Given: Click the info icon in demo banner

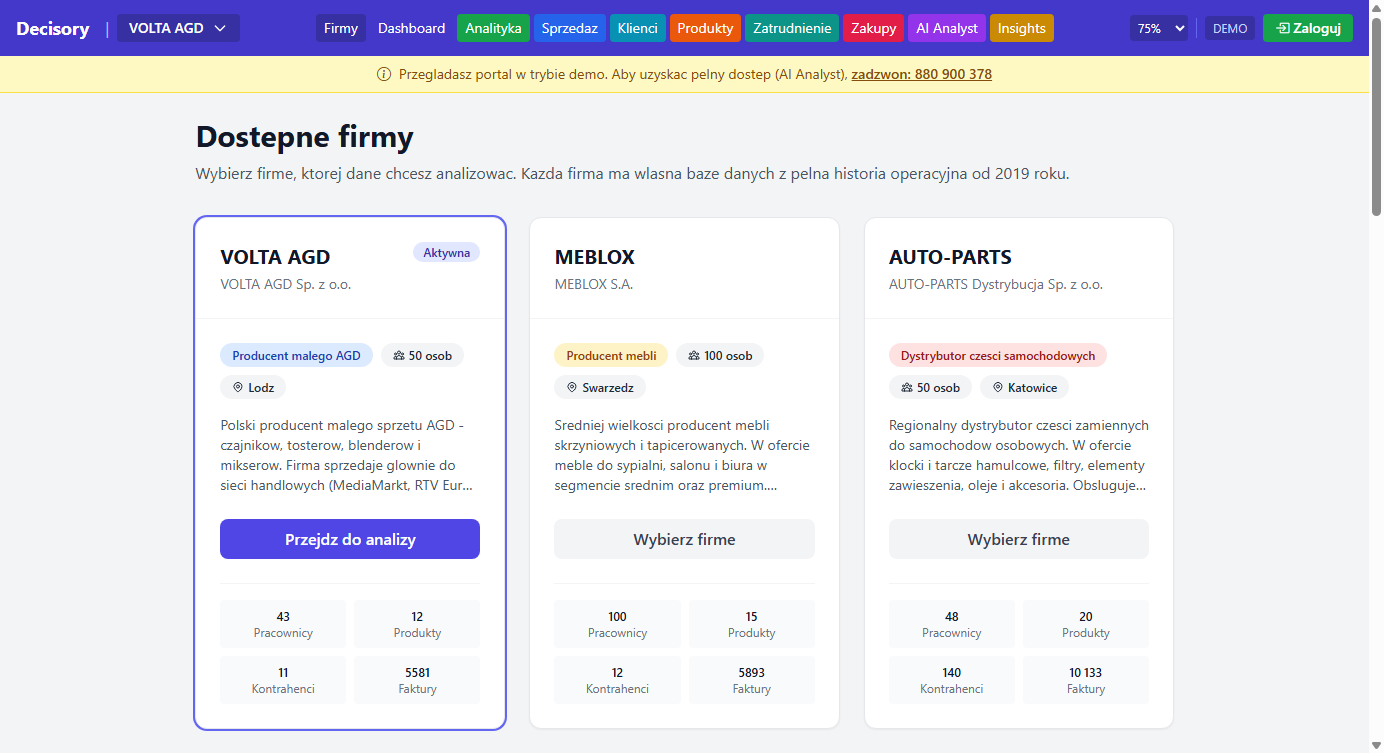Looking at the screenshot, I should point(384,74).
